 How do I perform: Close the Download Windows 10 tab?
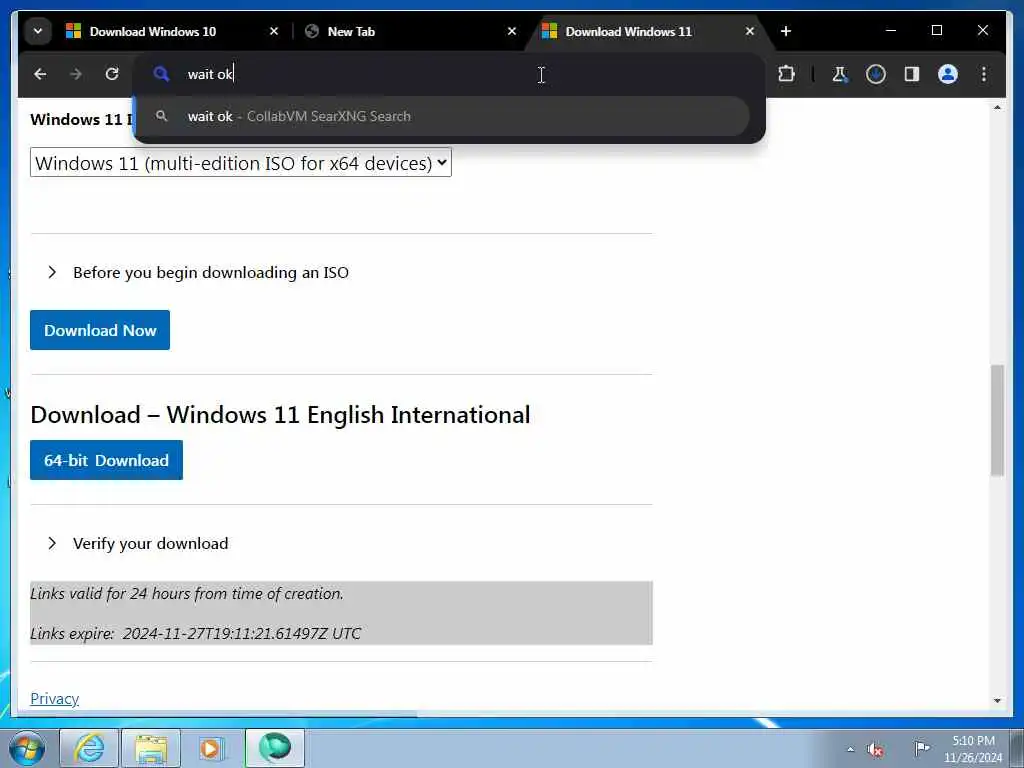click(274, 31)
